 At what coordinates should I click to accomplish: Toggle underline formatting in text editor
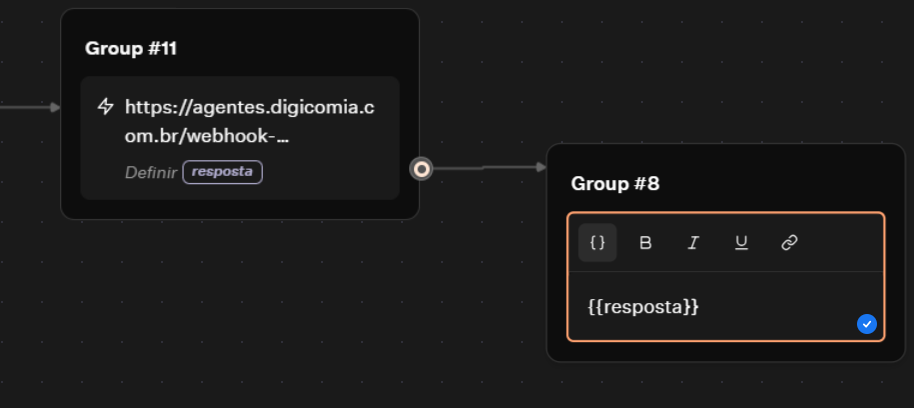click(x=741, y=243)
